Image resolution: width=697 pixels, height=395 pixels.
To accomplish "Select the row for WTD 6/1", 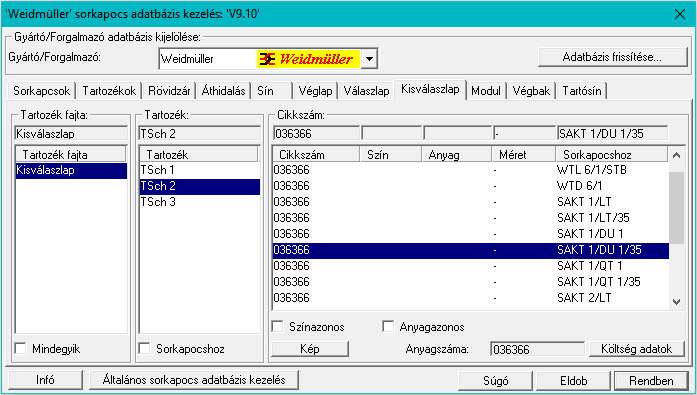I will point(471,186).
